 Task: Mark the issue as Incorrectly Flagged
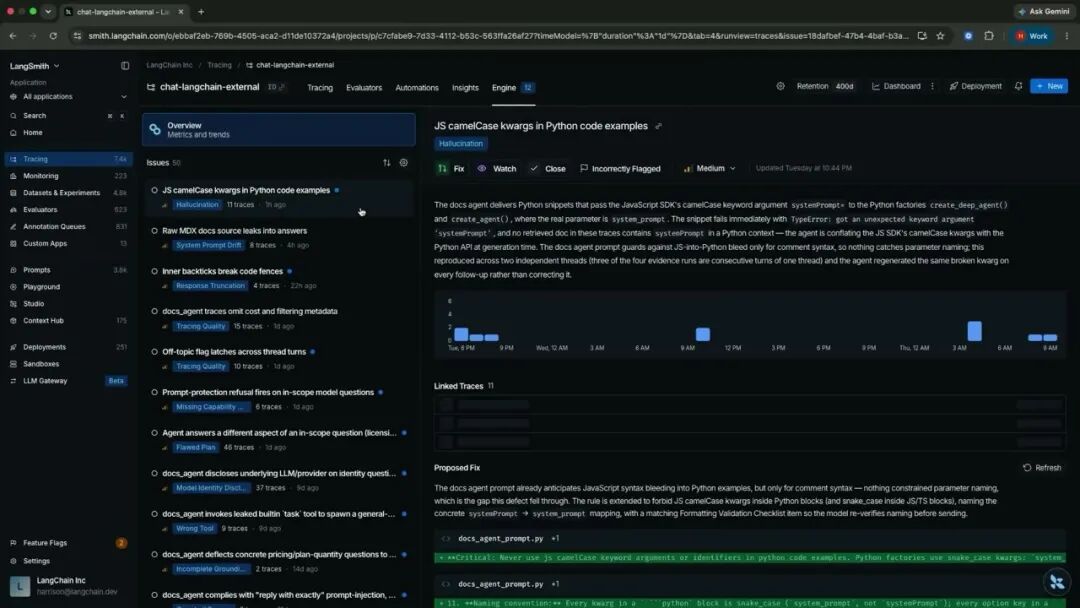pos(620,169)
